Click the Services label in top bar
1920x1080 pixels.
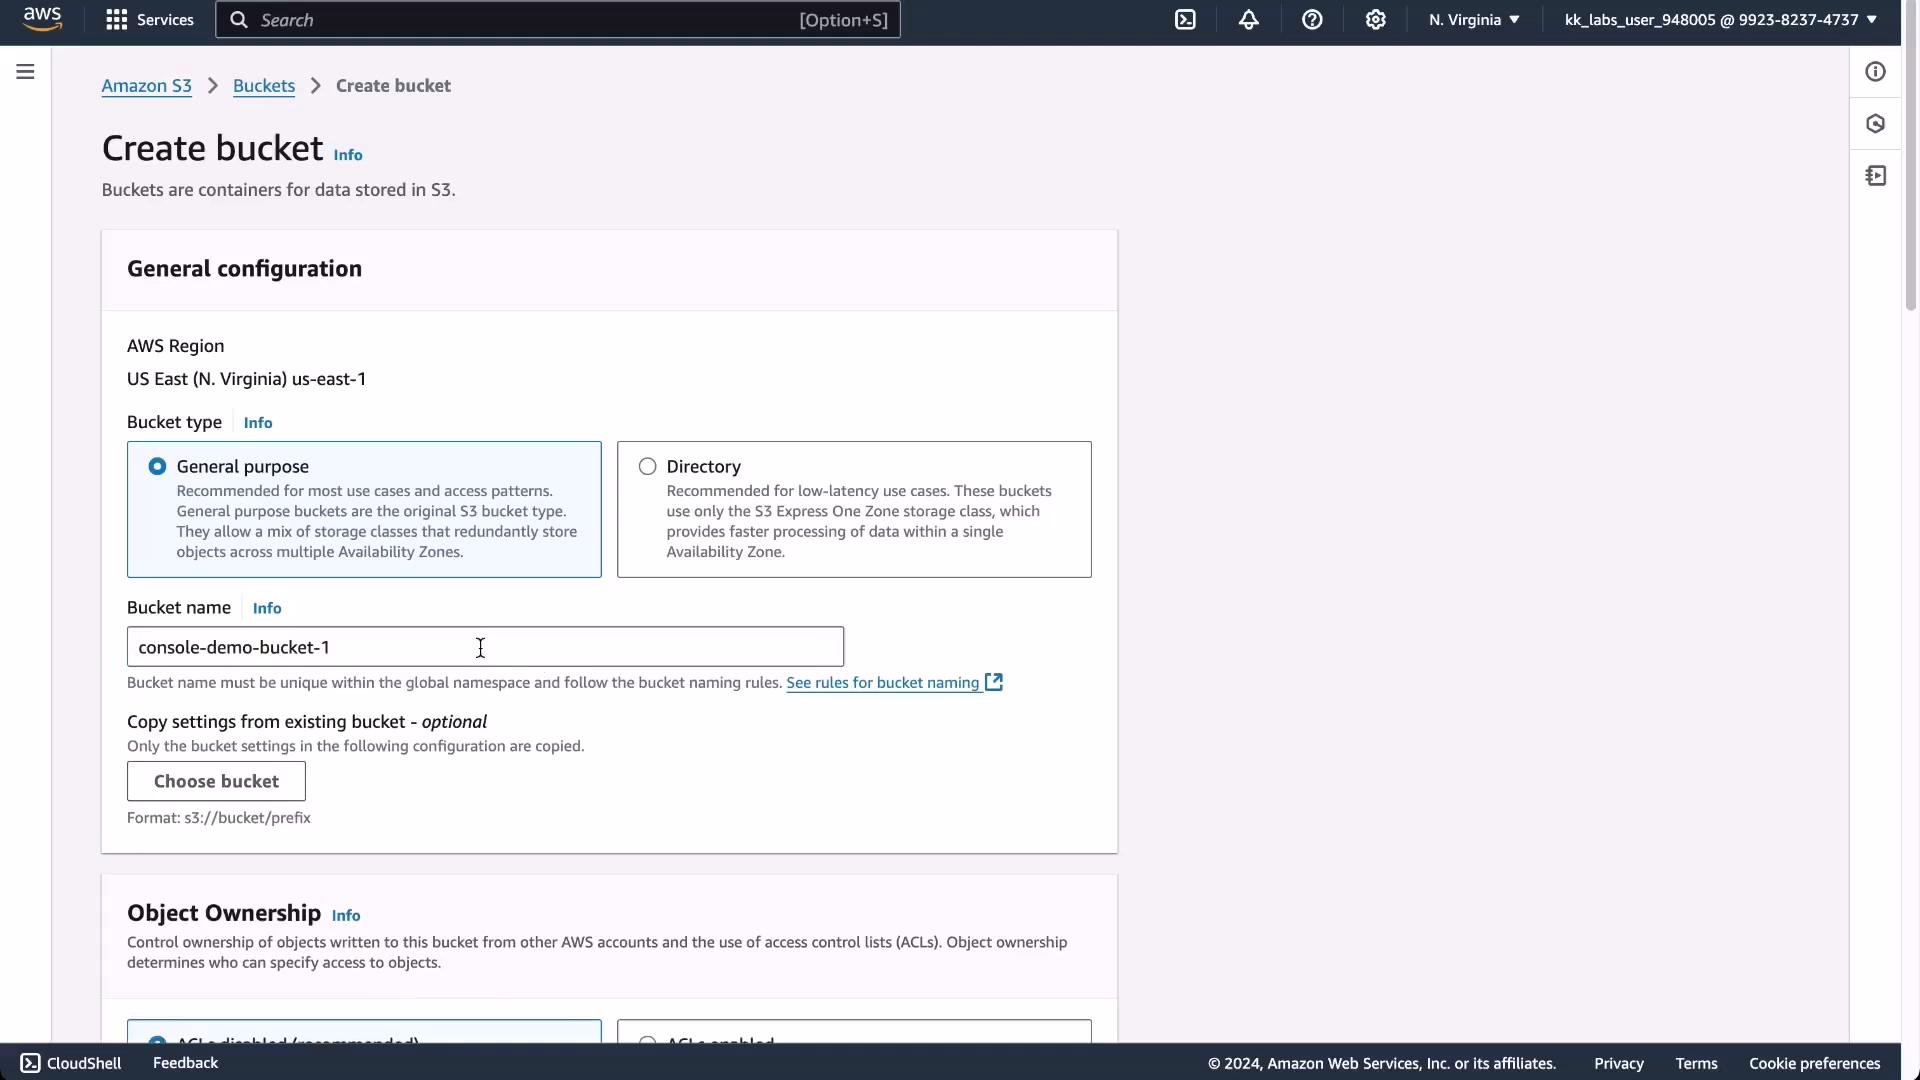point(165,20)
